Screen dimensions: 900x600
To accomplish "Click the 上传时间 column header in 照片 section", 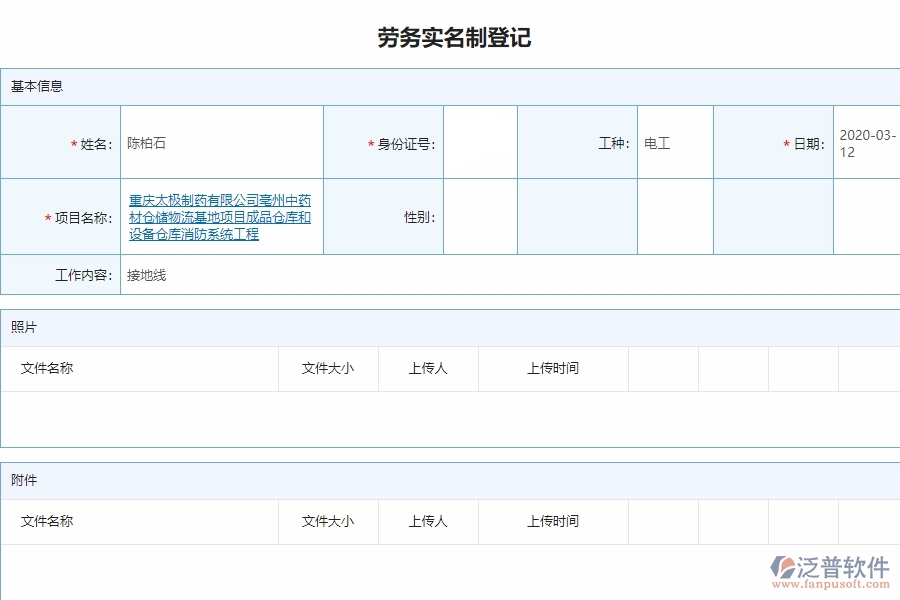I will [553, 368].
